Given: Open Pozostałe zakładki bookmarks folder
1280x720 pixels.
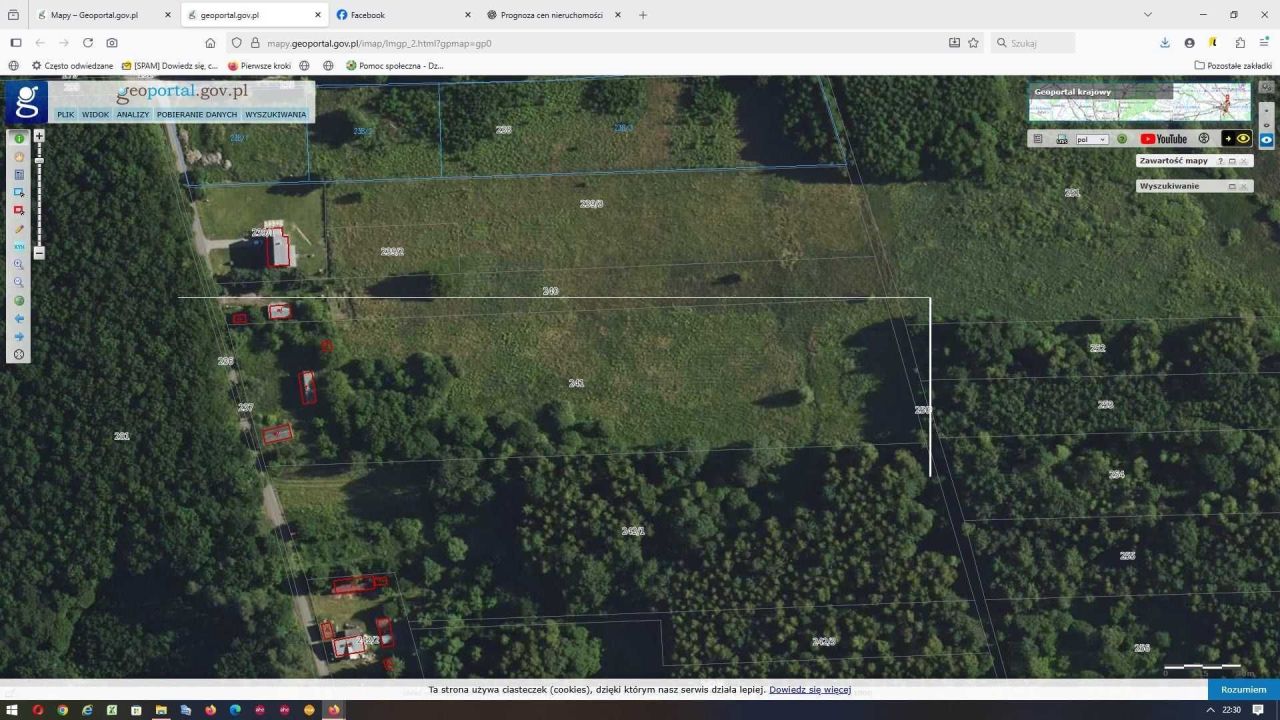Looking at the screenshot, I should click(x=1233, y=66).
